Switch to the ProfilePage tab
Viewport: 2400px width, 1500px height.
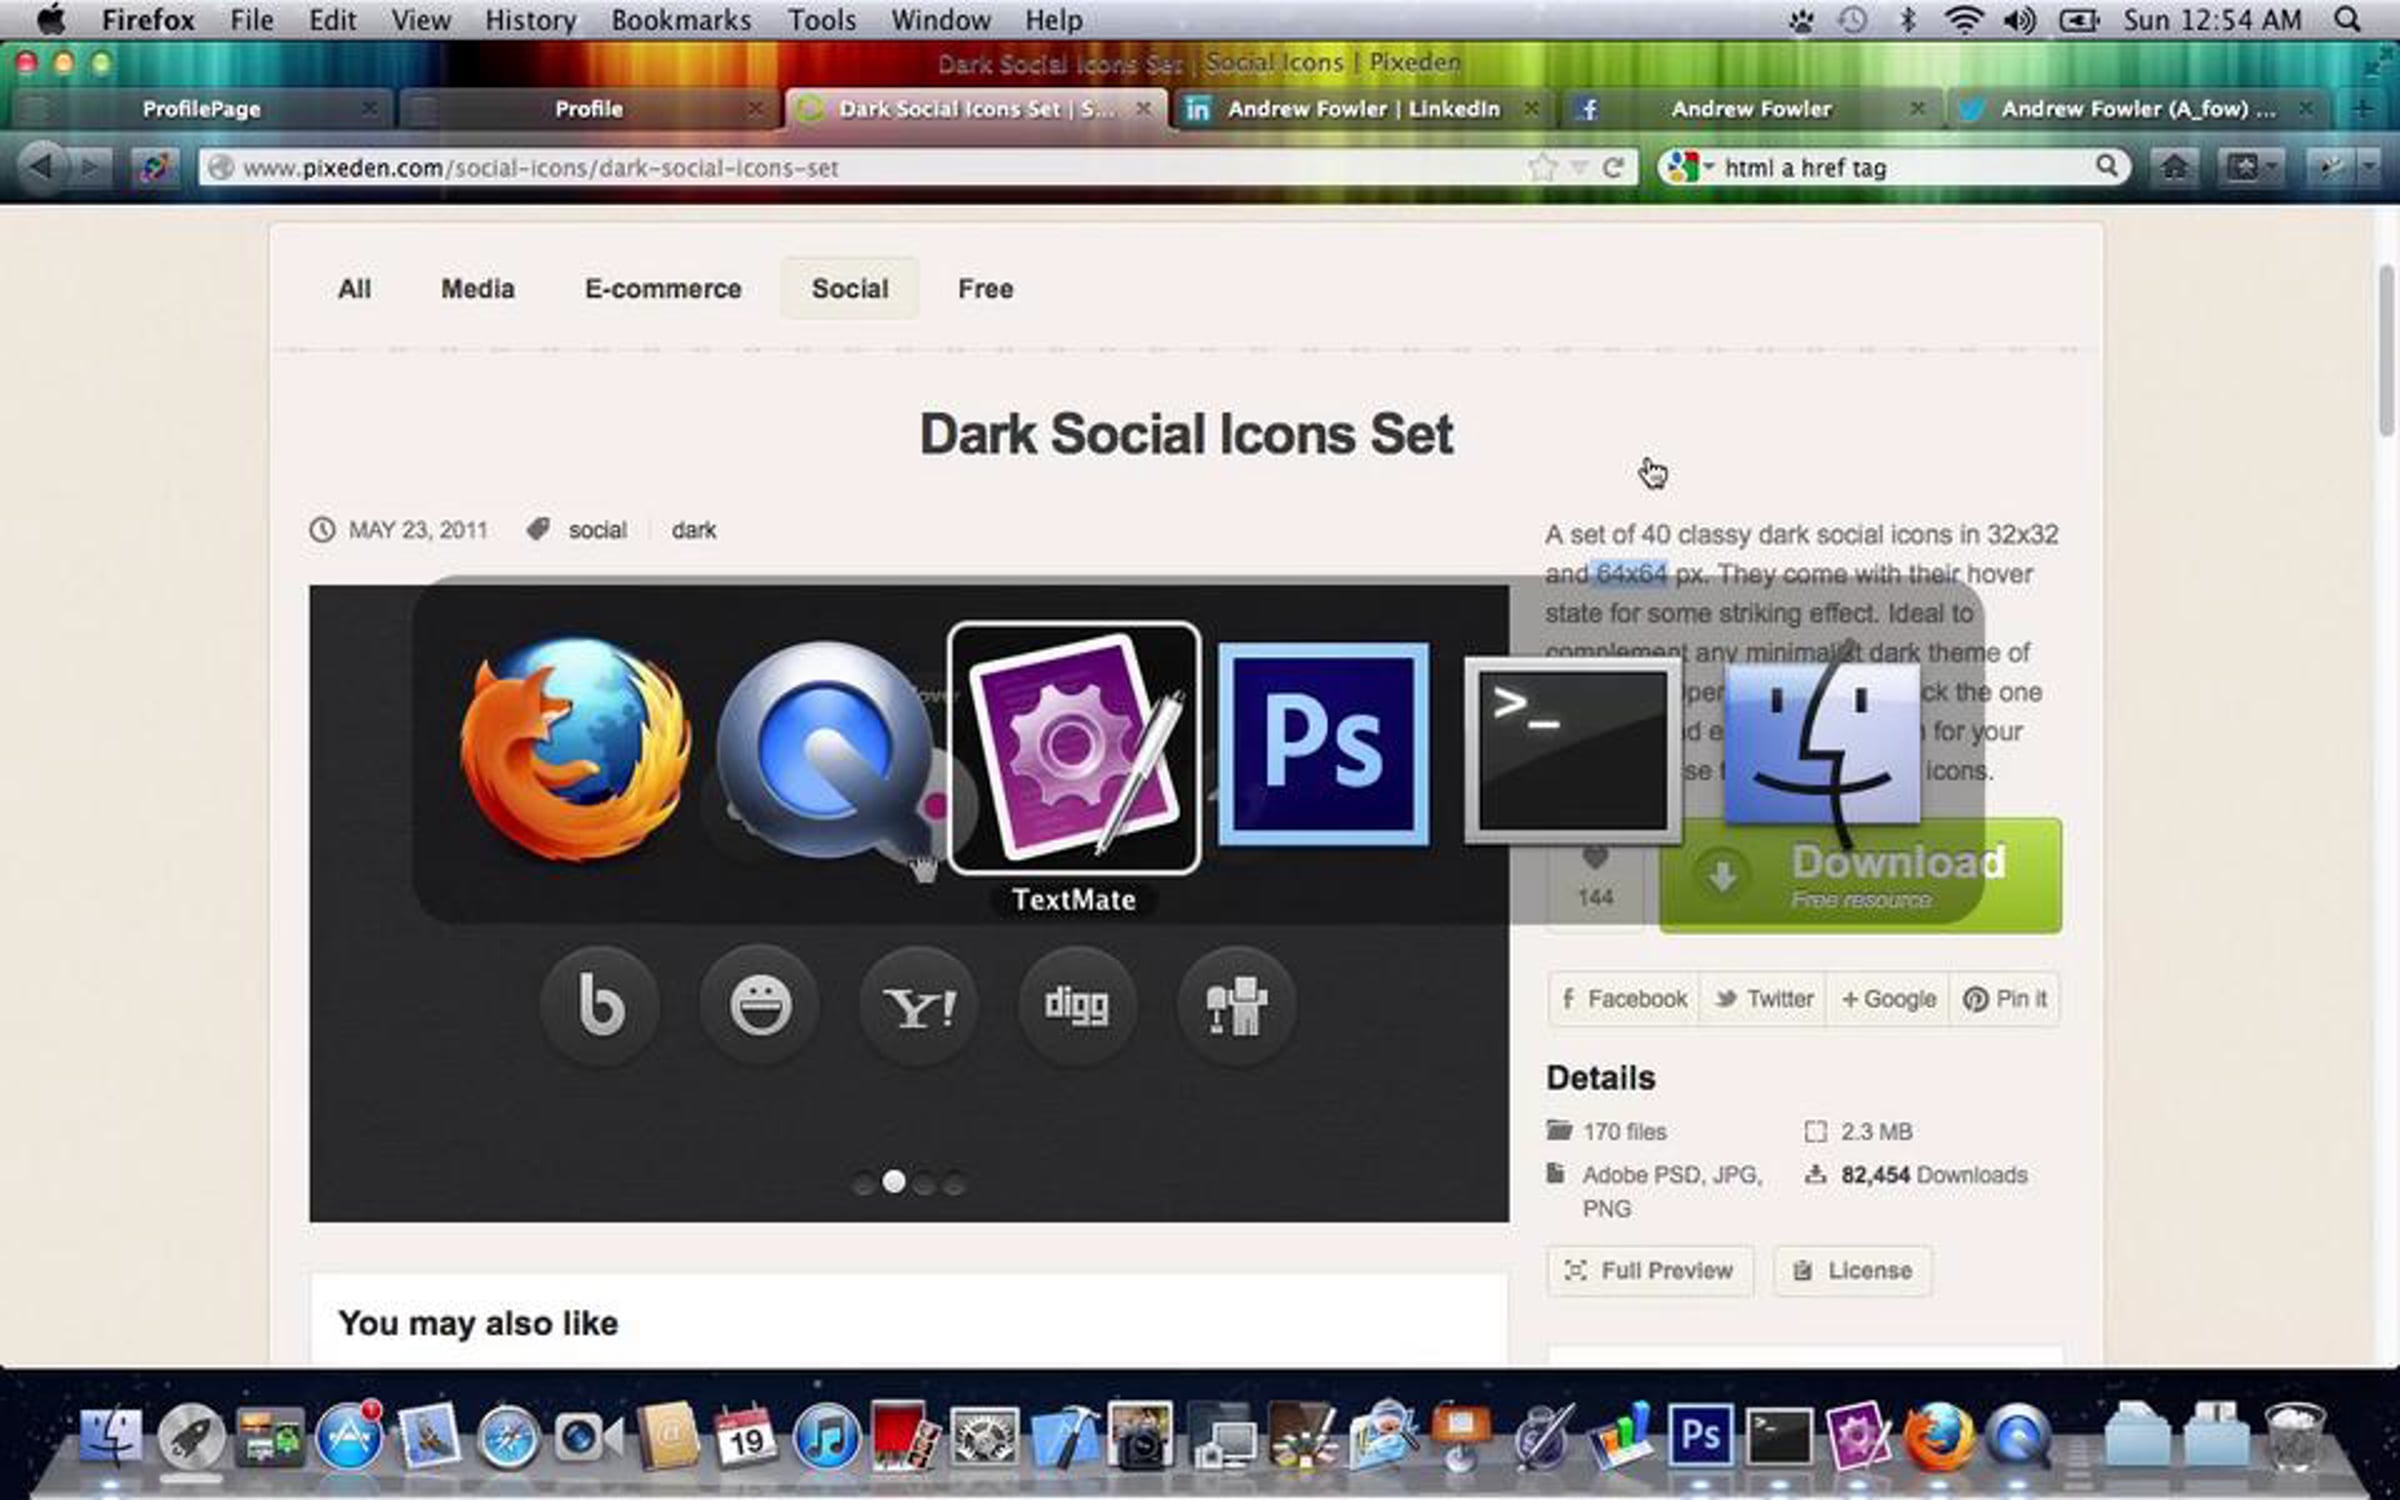point(200,108)
